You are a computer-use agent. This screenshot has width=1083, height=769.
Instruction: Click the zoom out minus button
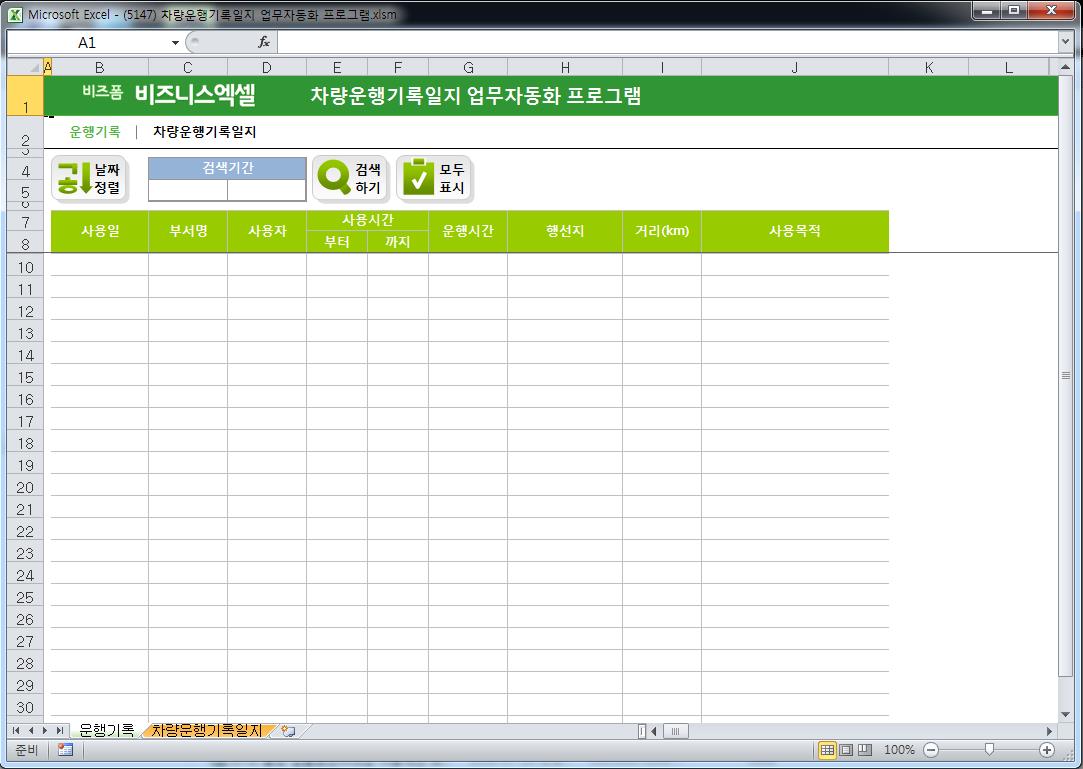931,750
